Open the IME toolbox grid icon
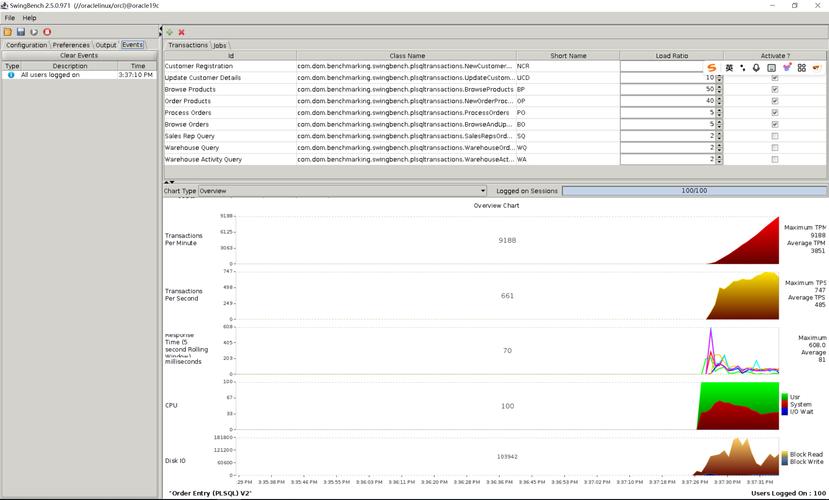829x500 pixels. tap(802, 68)
